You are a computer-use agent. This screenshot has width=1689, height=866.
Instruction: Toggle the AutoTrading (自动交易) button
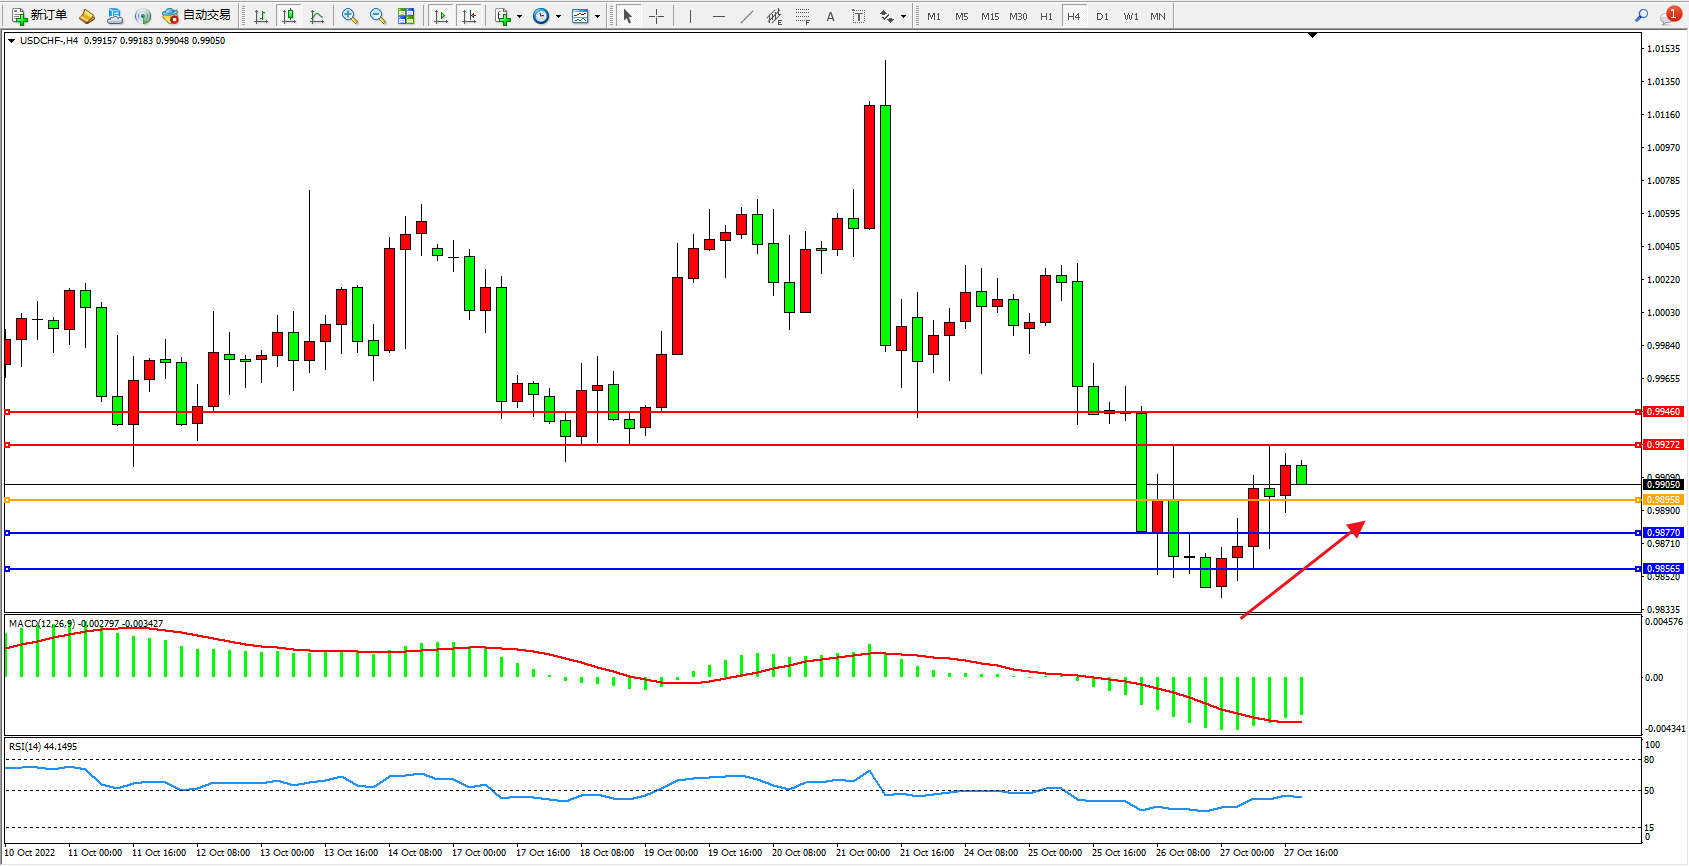pyautogui.click(x=197, y=16)
